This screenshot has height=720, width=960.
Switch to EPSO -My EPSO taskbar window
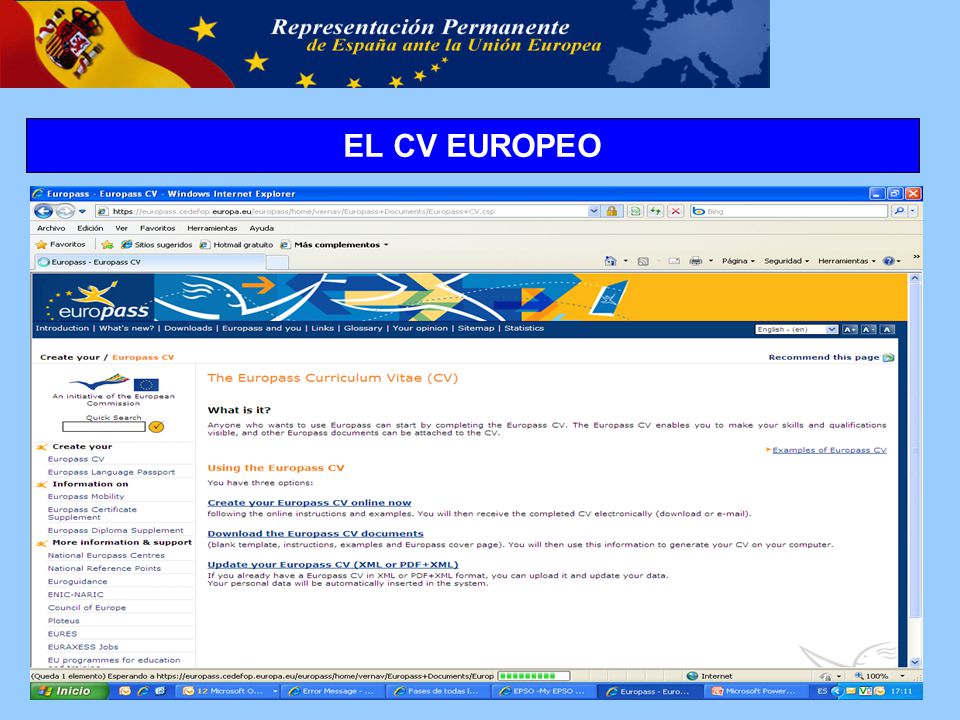(x=543, y=691)
